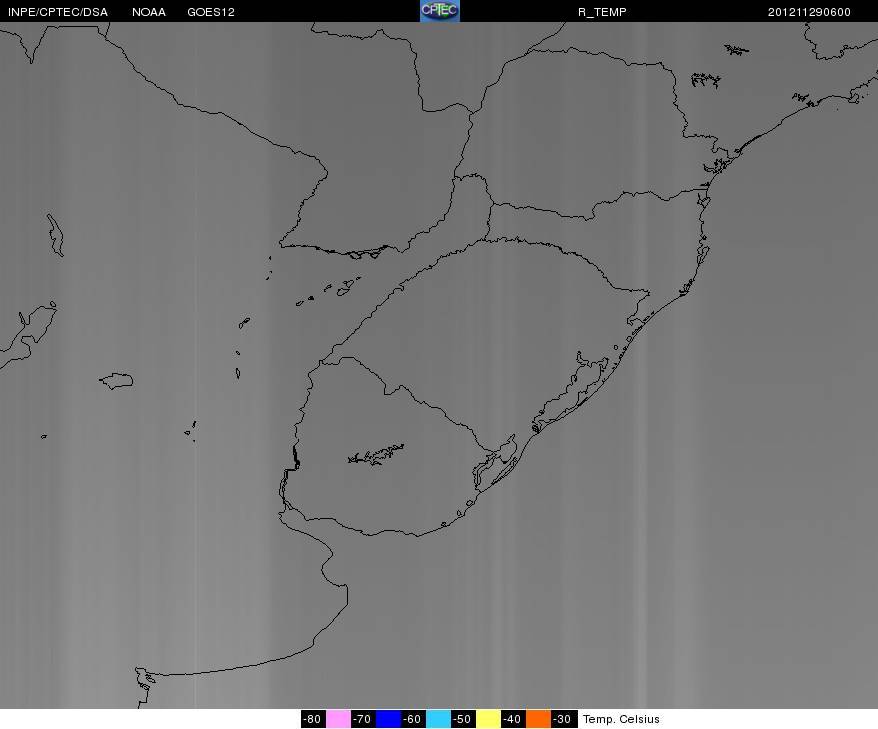Pick the pink swatch in the temperature legend

[x=338, y=719]
